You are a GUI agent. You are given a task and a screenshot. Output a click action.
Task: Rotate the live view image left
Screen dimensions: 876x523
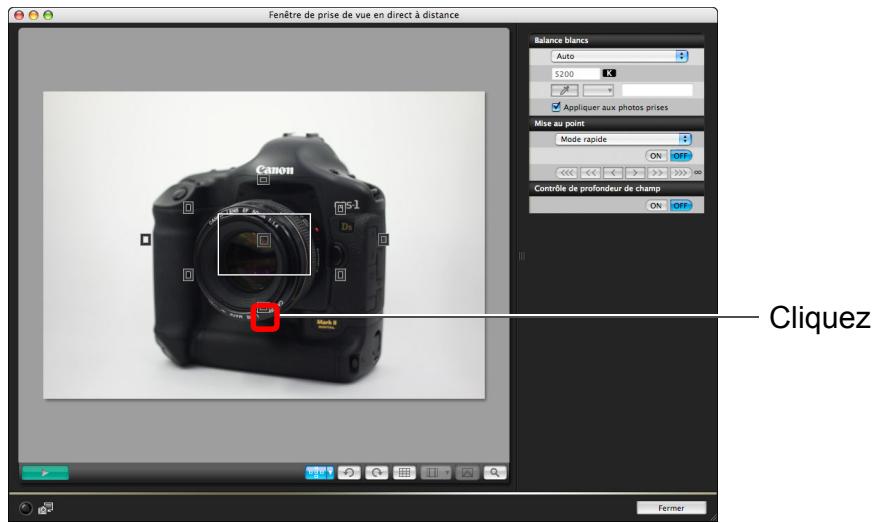[349, 473]
